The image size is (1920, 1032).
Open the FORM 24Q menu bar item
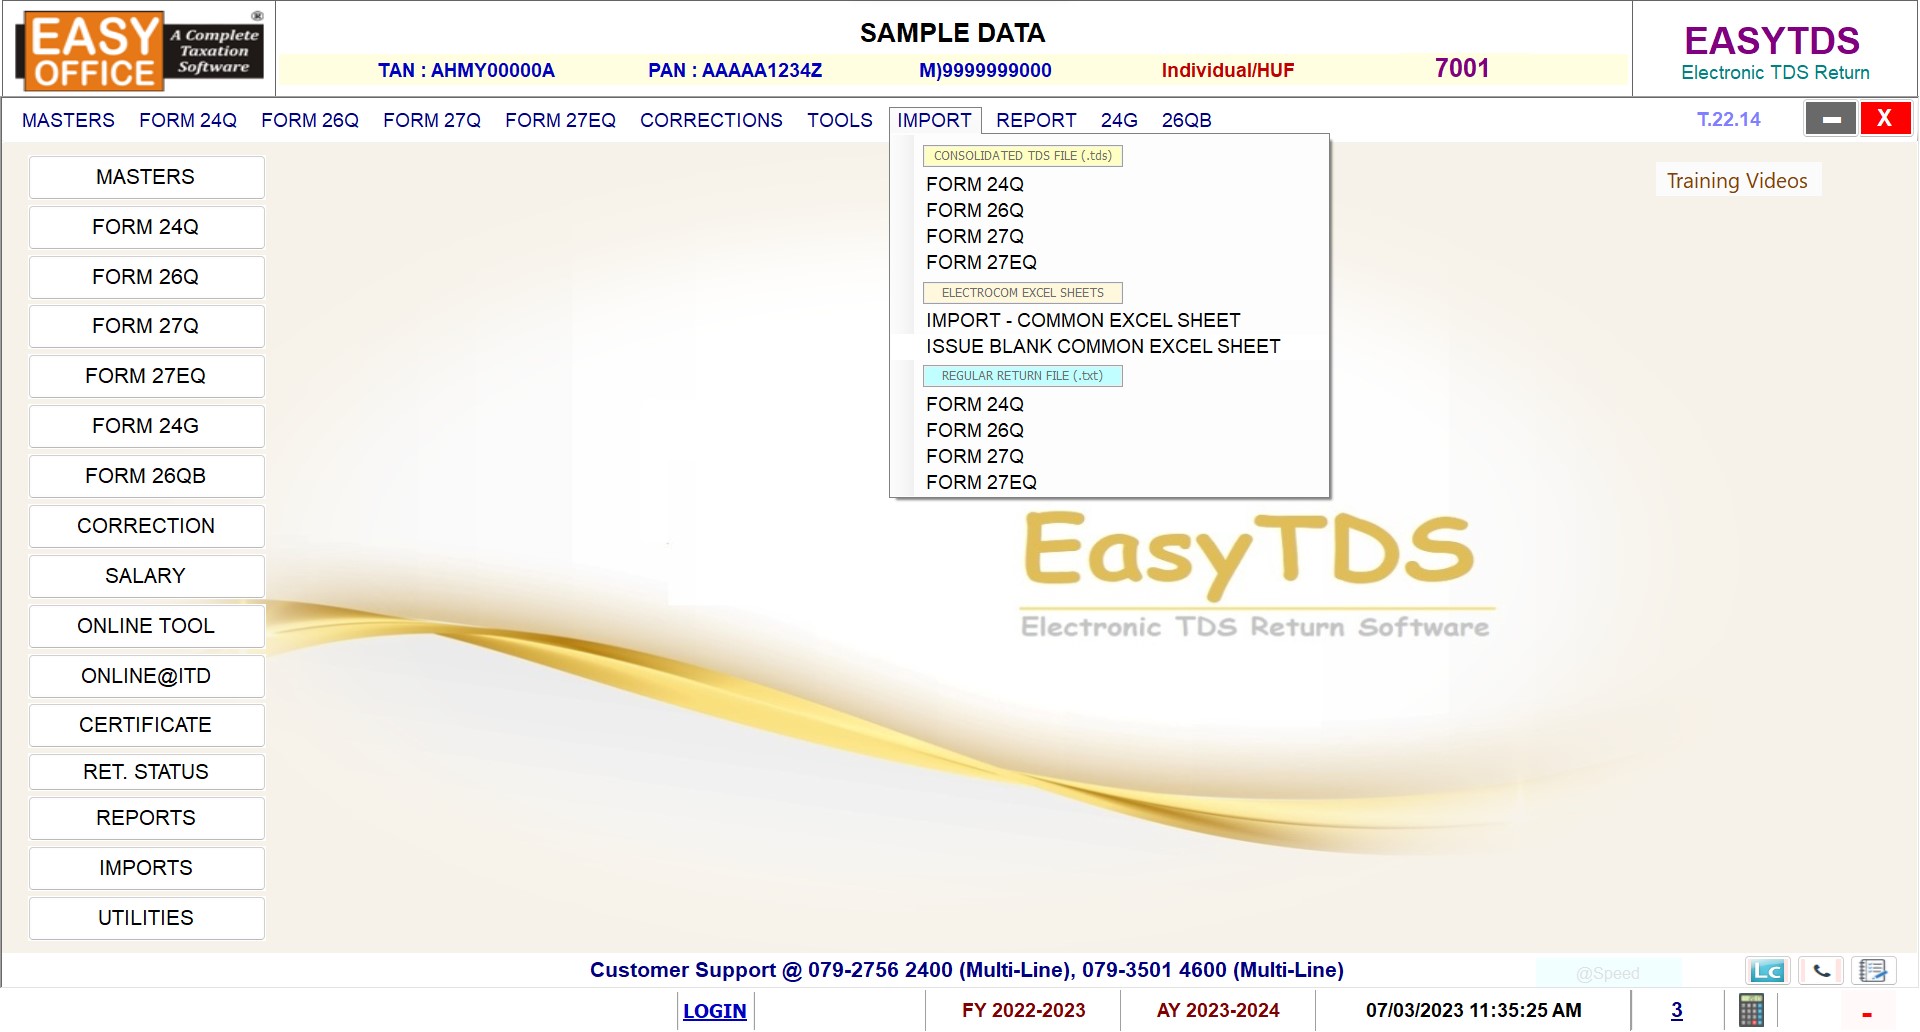coord(188,120)
